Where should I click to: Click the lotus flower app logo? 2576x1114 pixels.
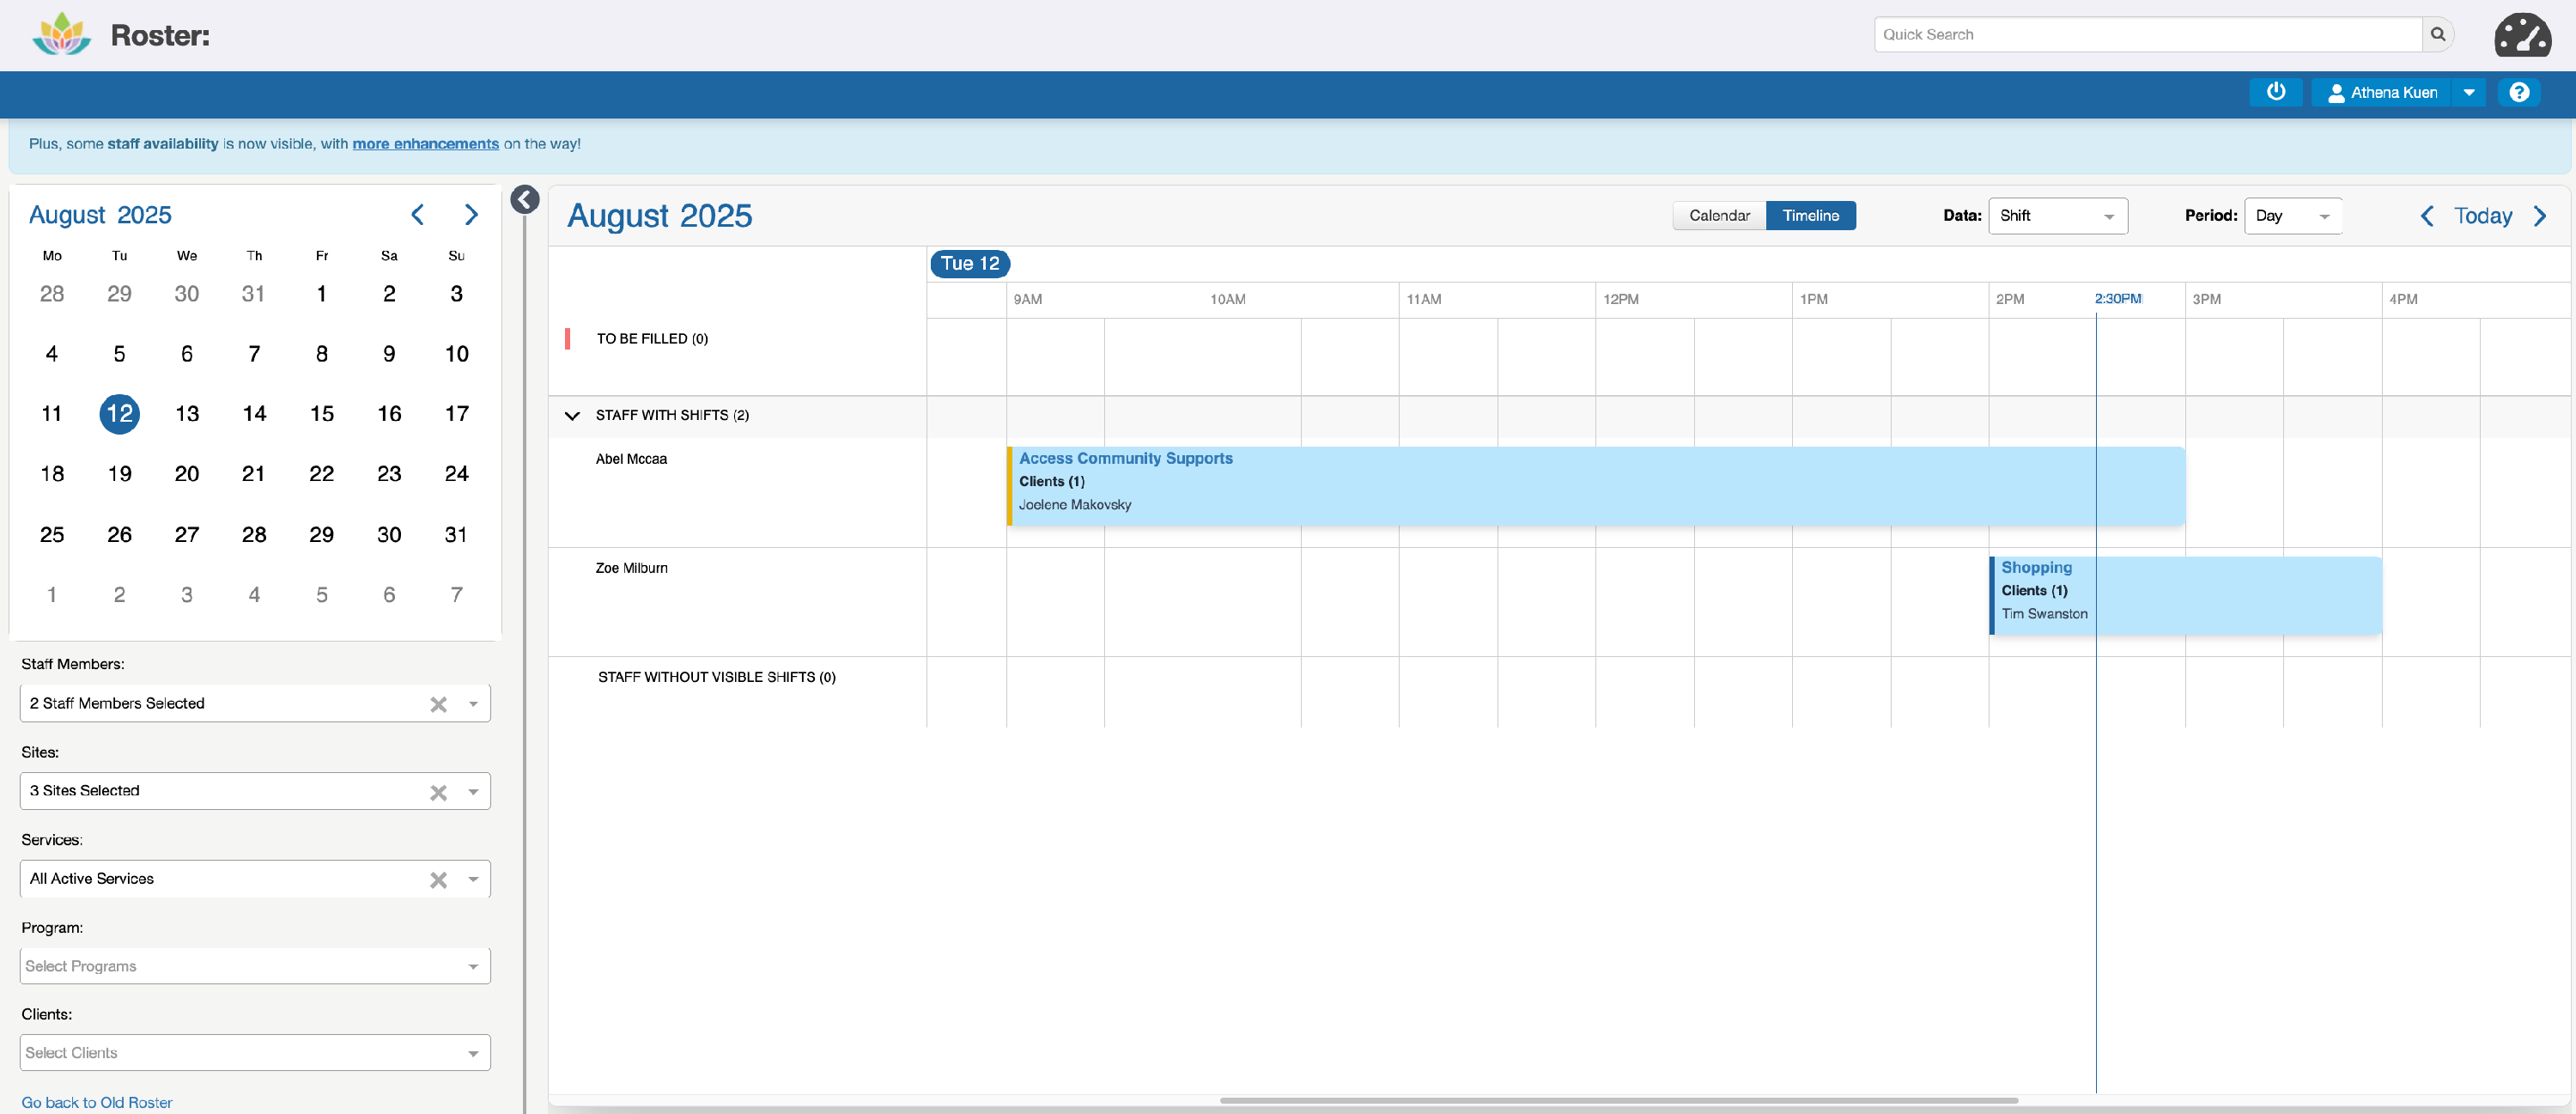(61, 35)
